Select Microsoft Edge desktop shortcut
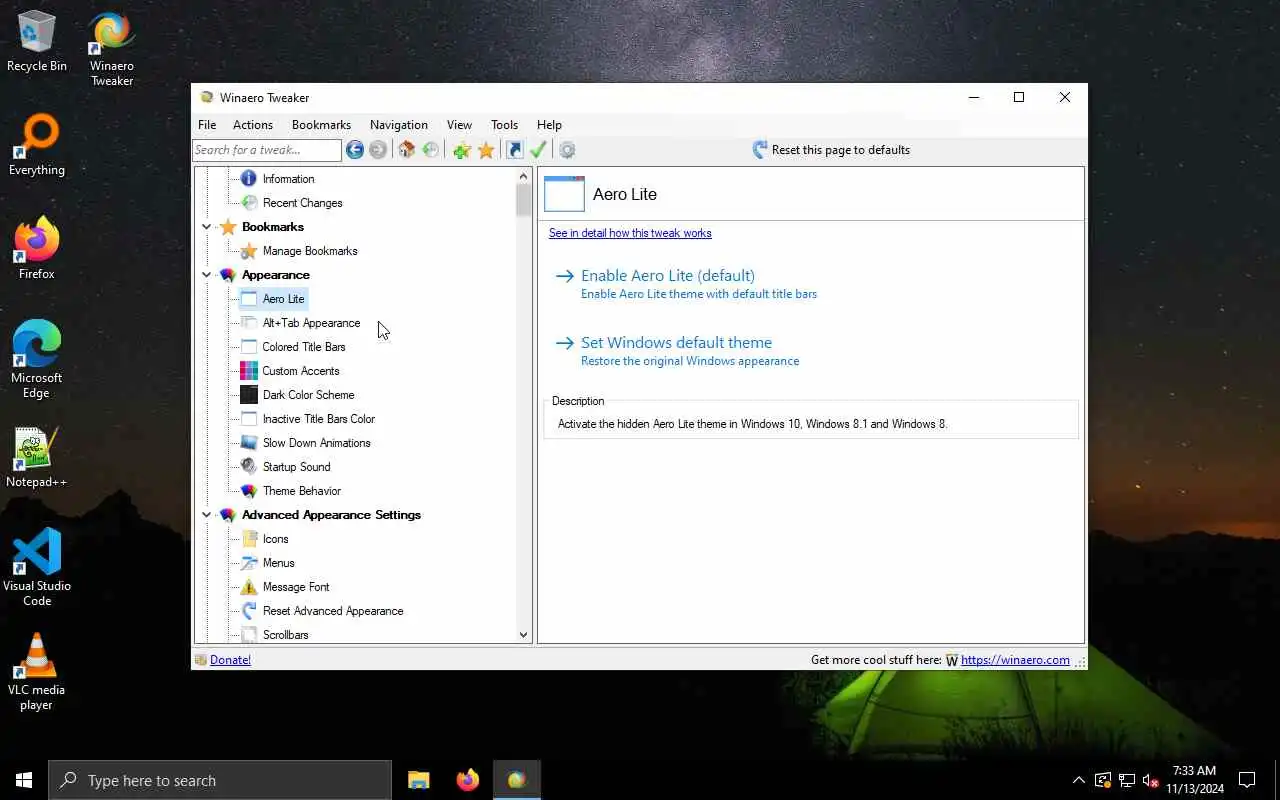1280x800 pixels. tap(37, 360)
